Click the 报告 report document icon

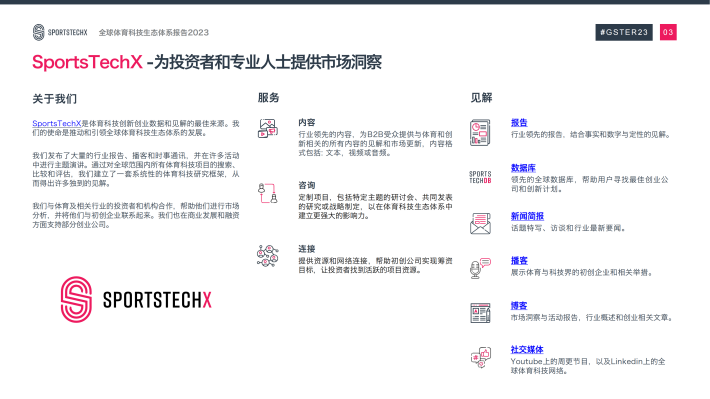tap(480, 132)
